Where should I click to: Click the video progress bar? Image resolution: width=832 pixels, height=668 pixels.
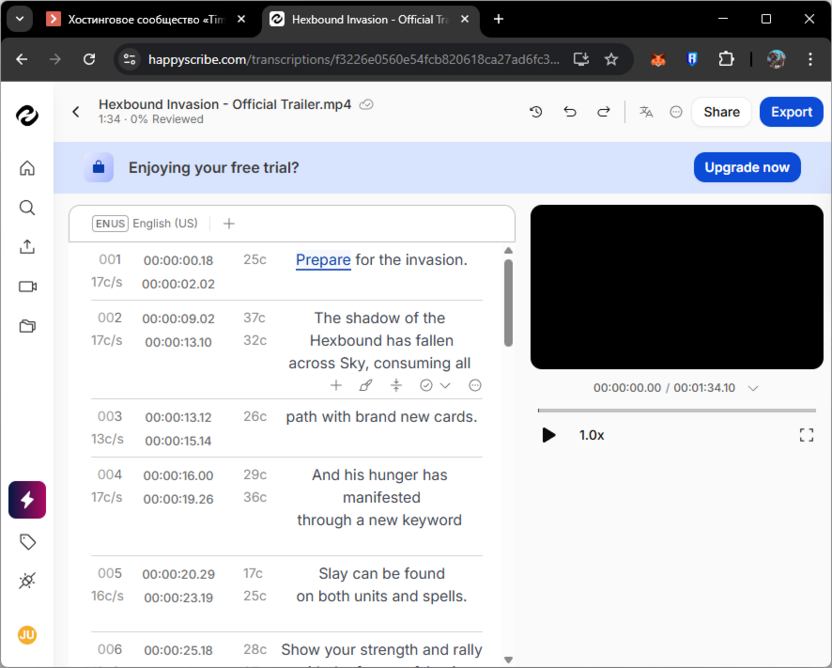click(x=677, y=410)
